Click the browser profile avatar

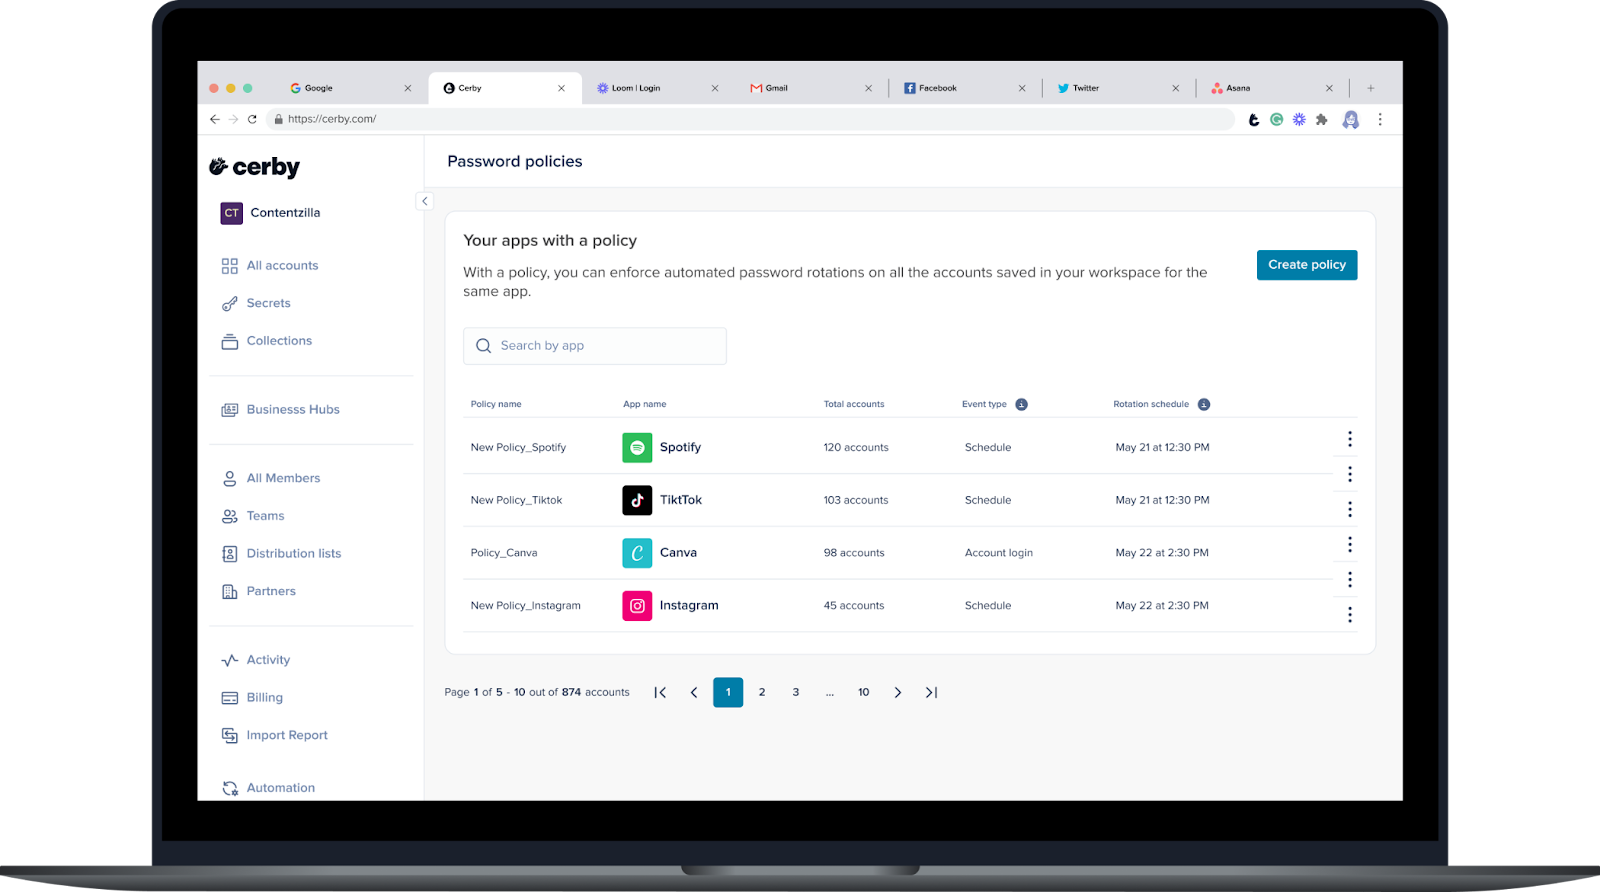[1351, 119]
